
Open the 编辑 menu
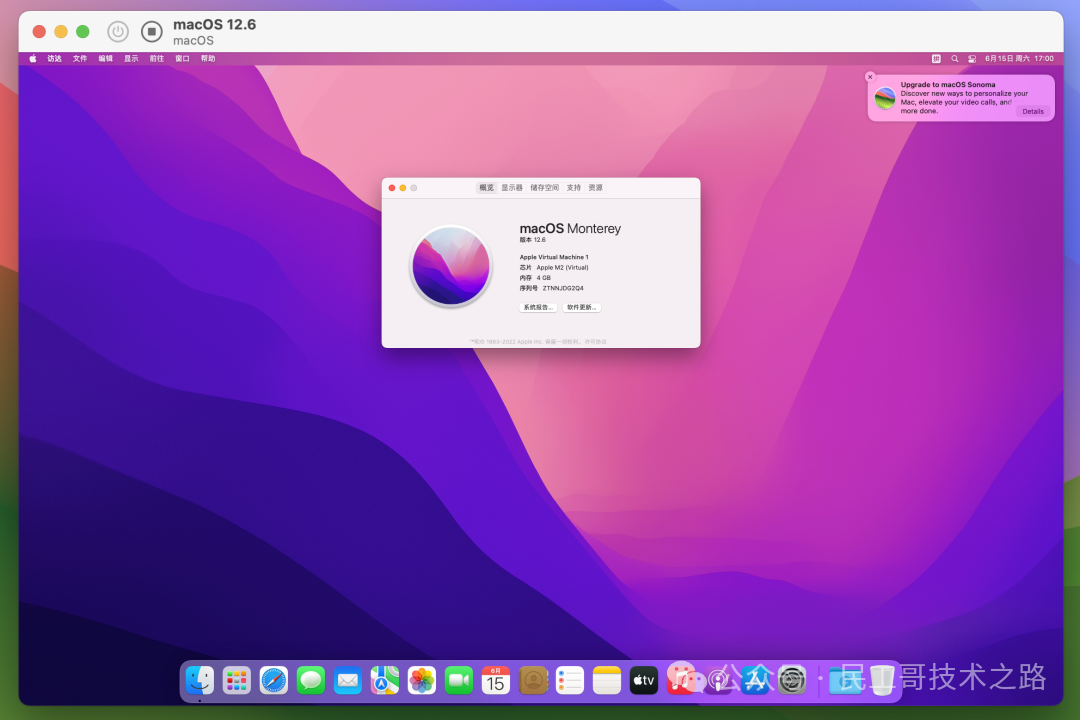pos(105,59)
